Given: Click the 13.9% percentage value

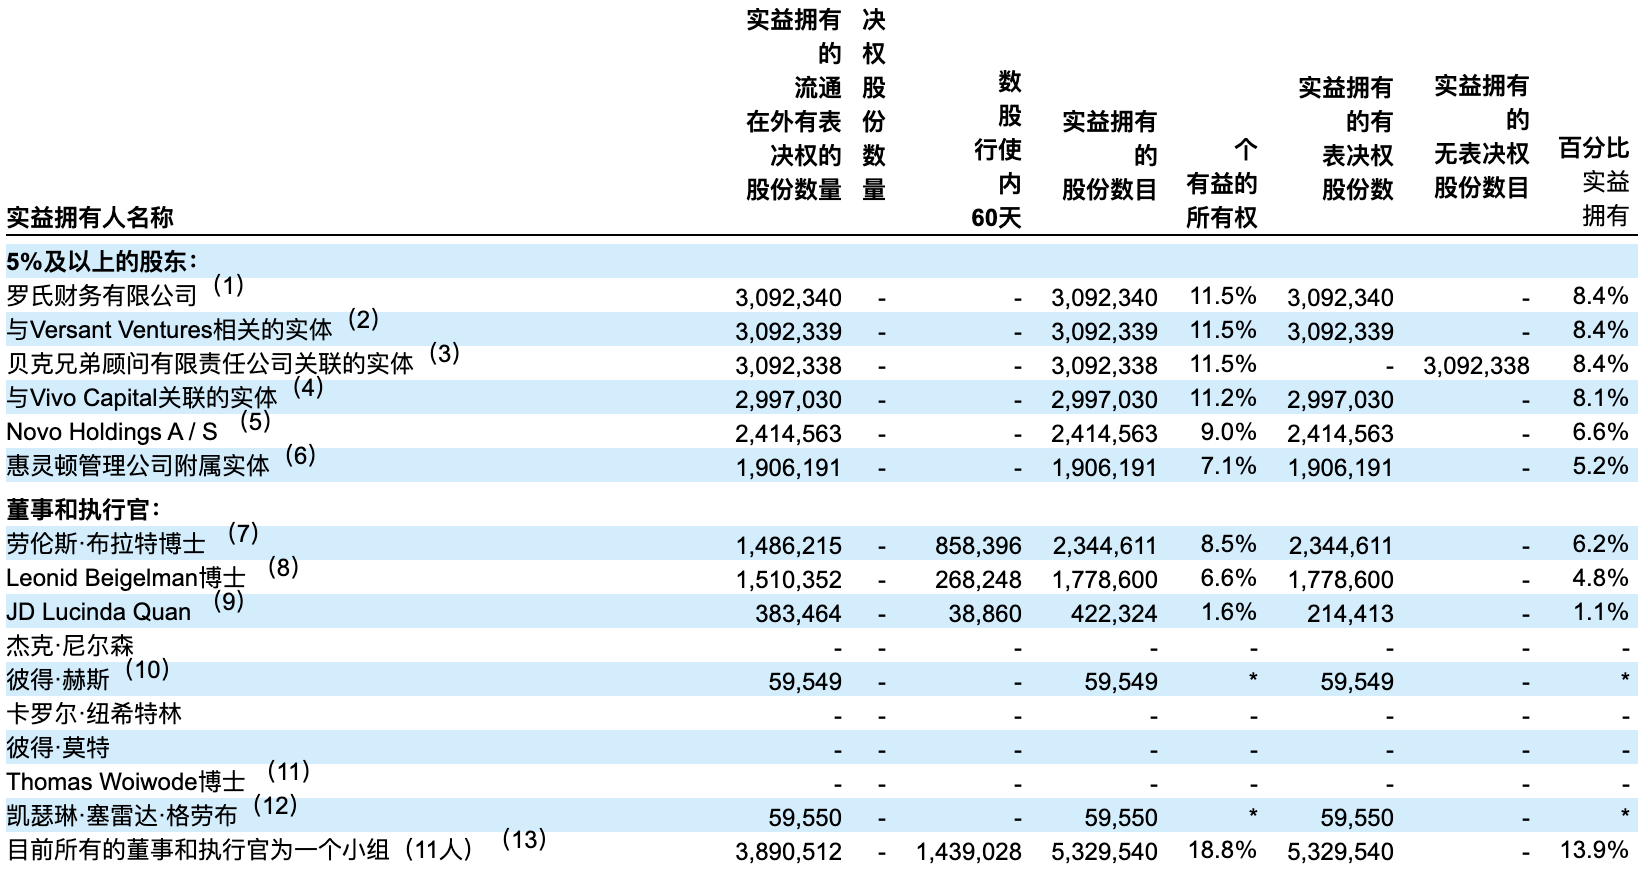Looking at the screenshot, I should click(x=1595, y=850).
